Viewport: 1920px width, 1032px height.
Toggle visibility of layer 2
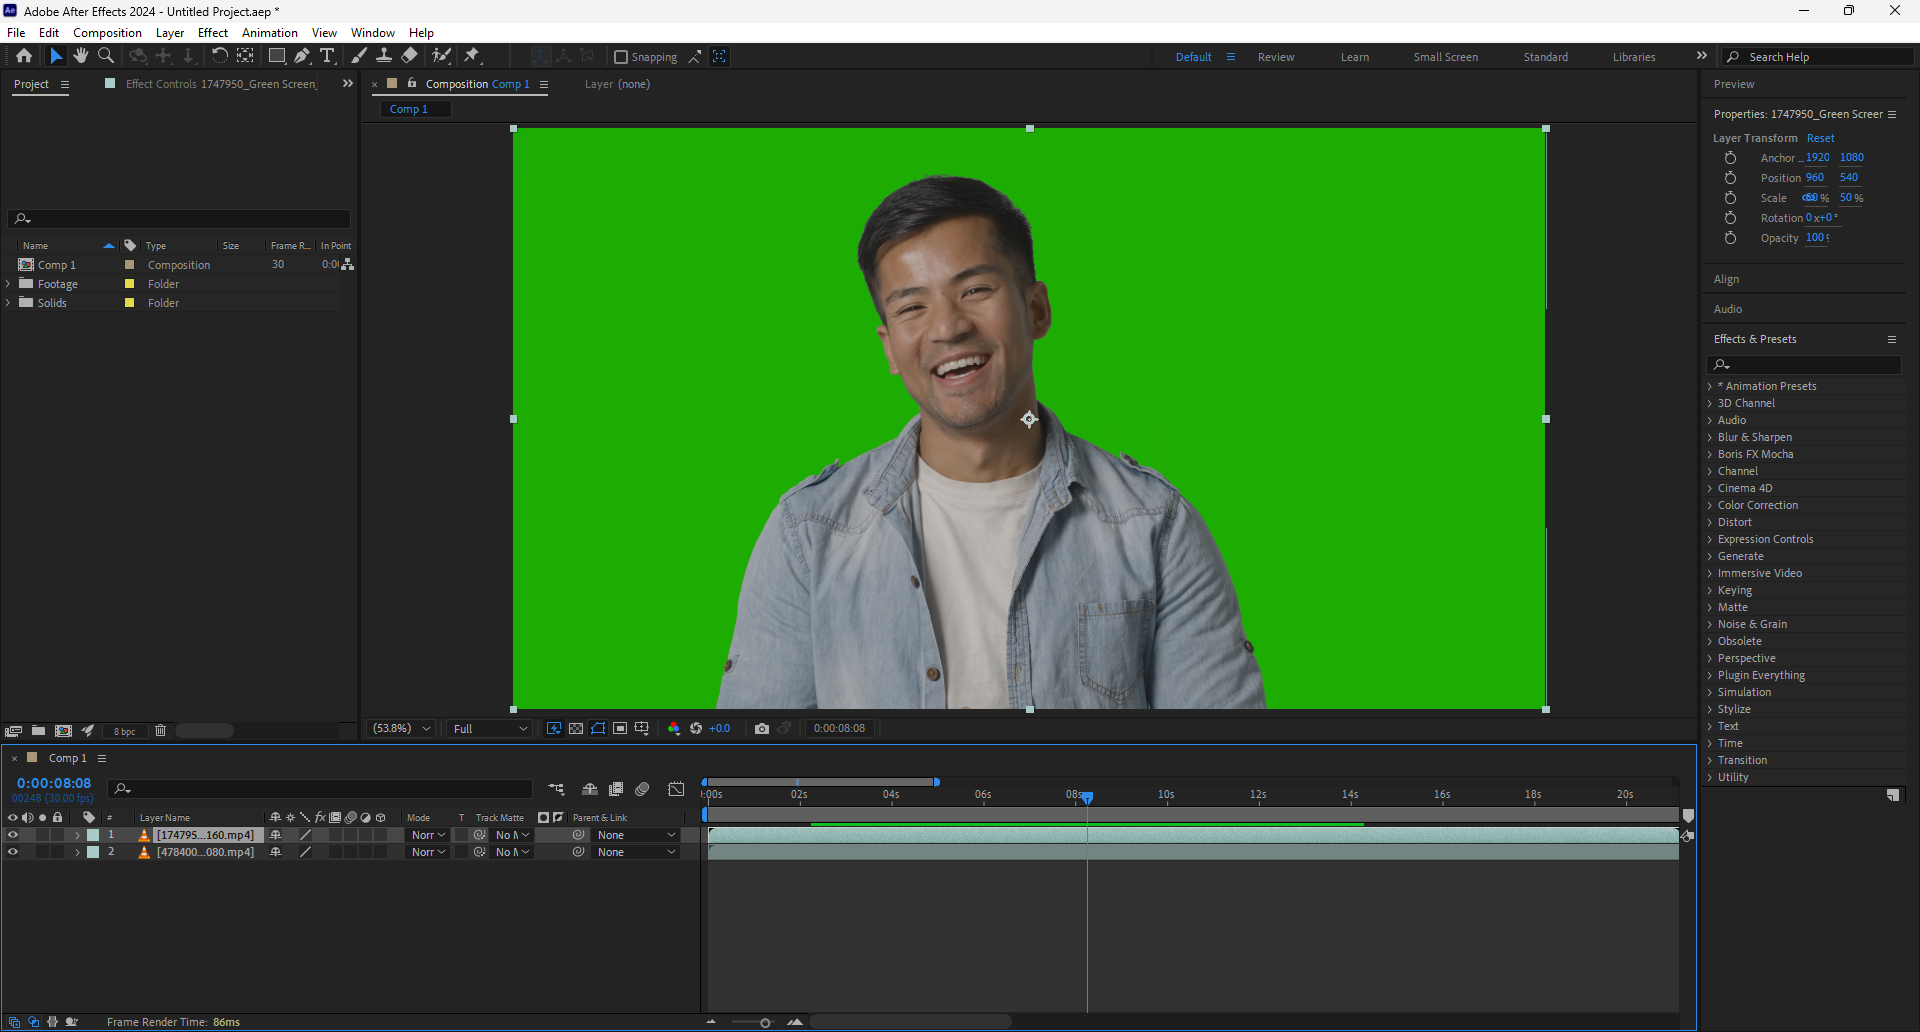coord(13,852)
